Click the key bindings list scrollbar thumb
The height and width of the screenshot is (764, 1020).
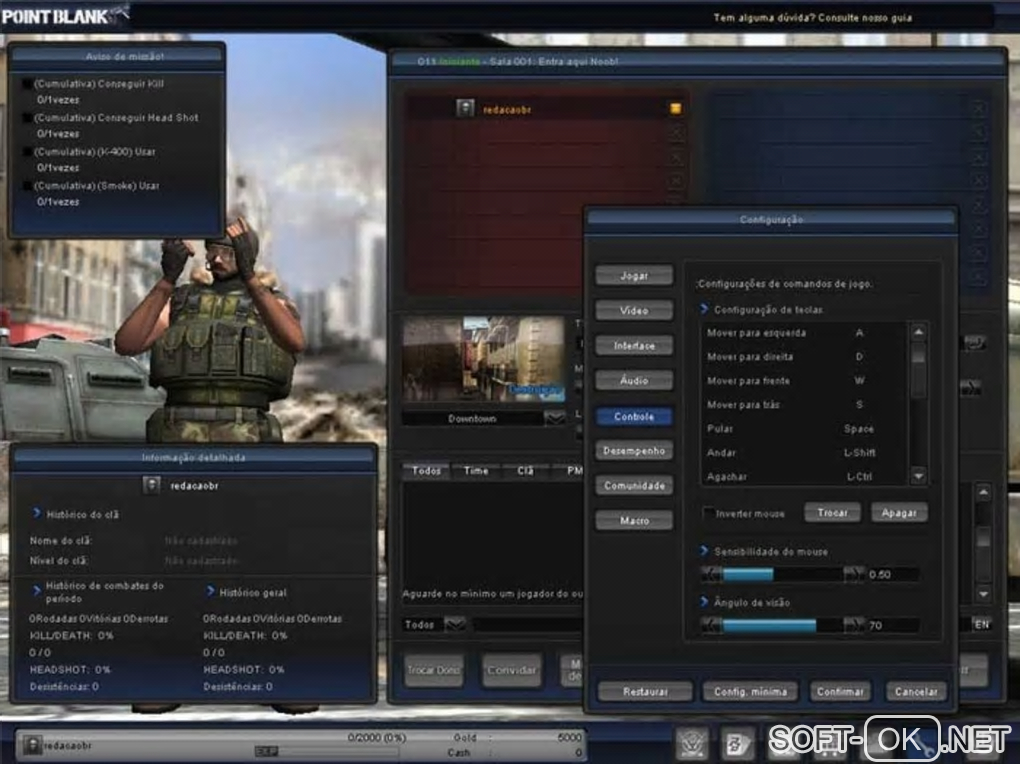click(918, 353)
